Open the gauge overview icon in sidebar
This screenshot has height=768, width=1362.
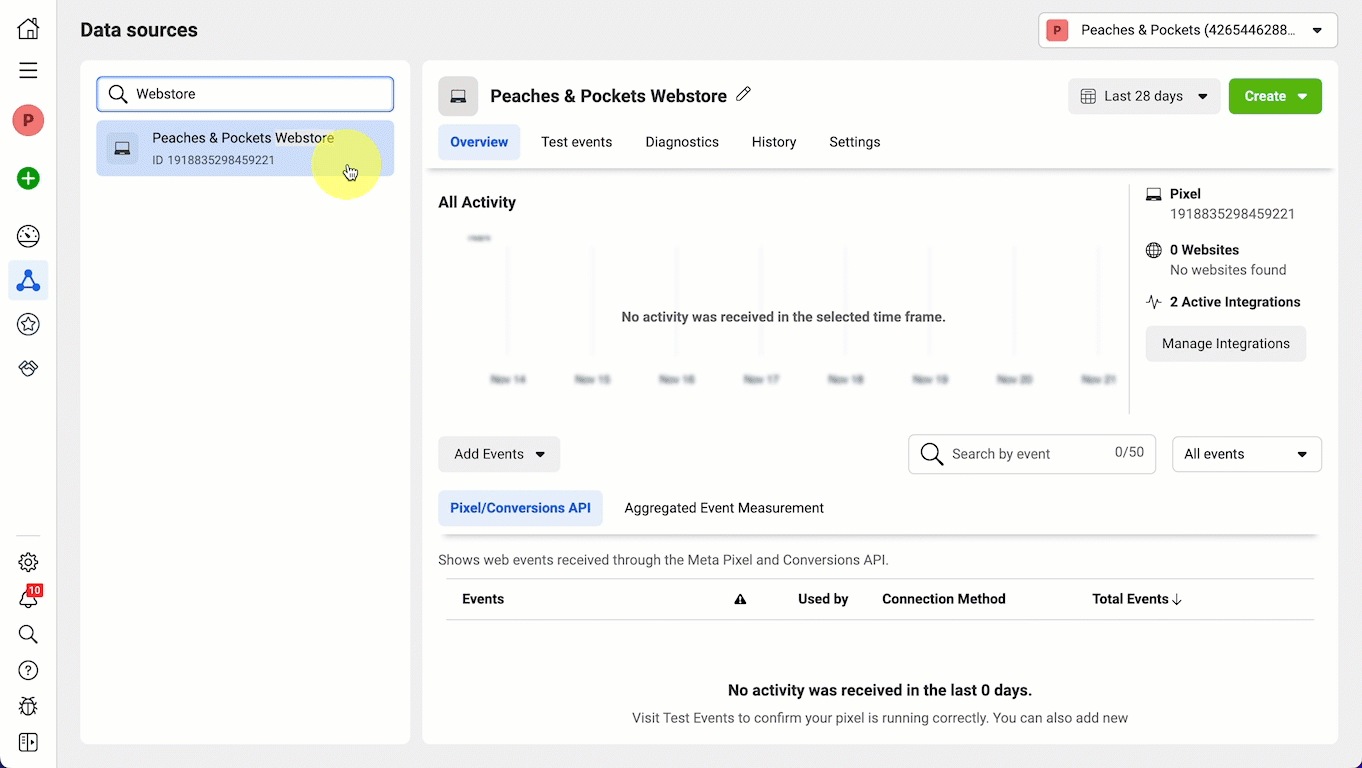28,237
